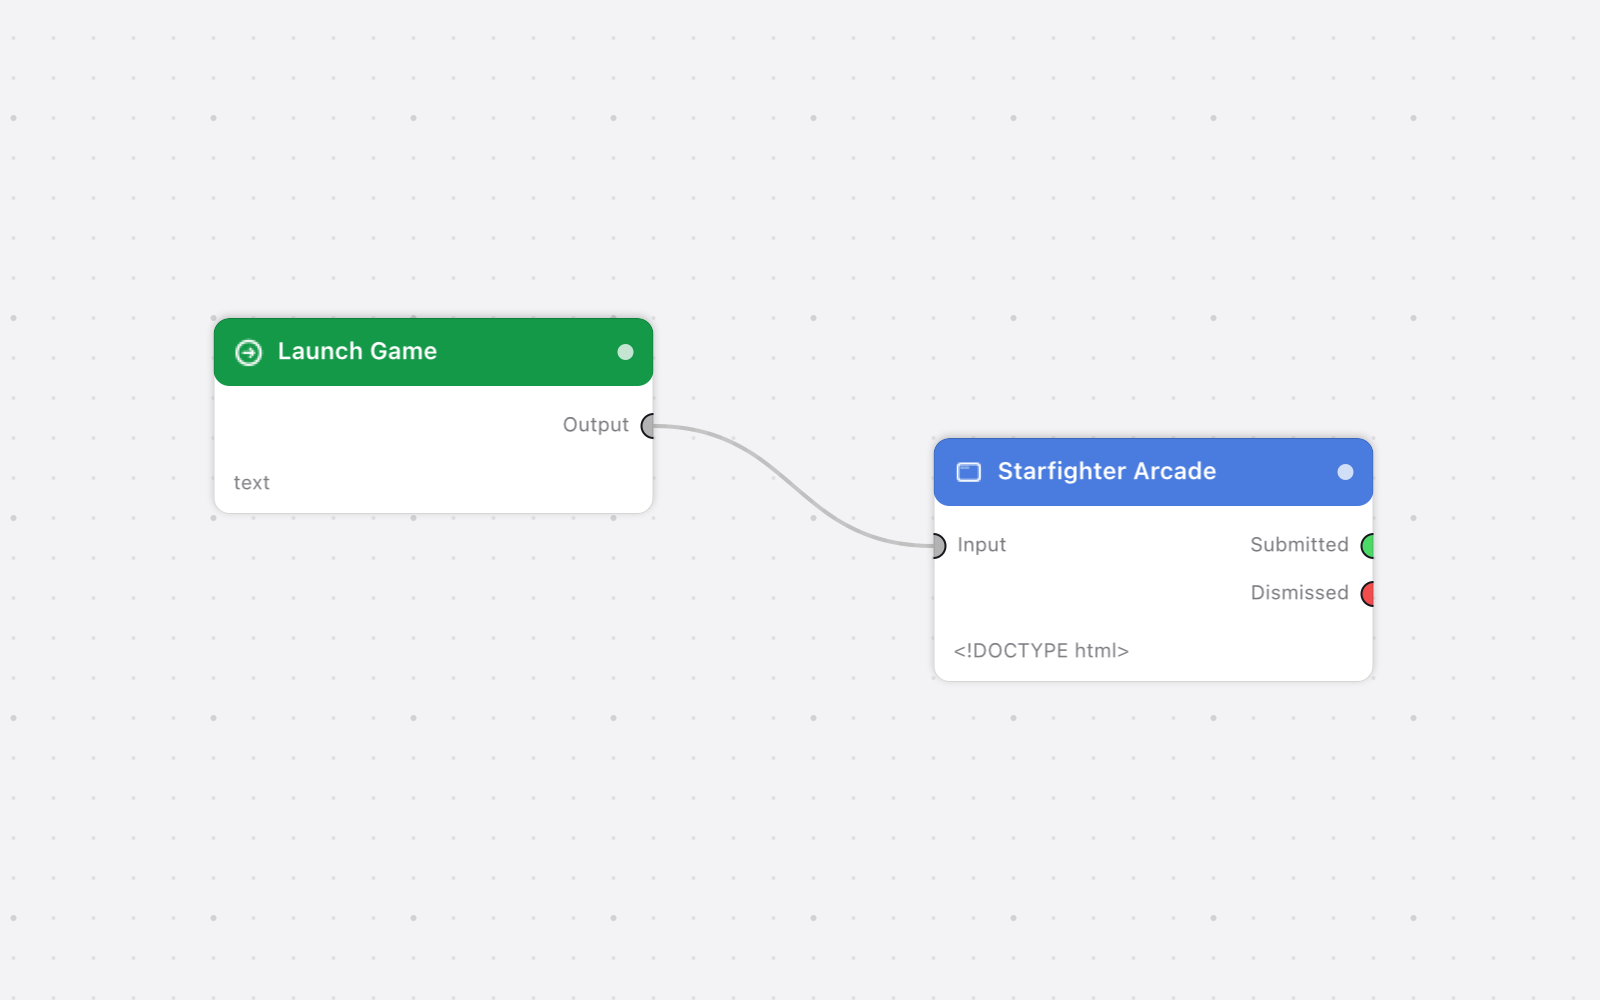
Task: Click the red Dismissed output port
Action: pos(1368,594)
